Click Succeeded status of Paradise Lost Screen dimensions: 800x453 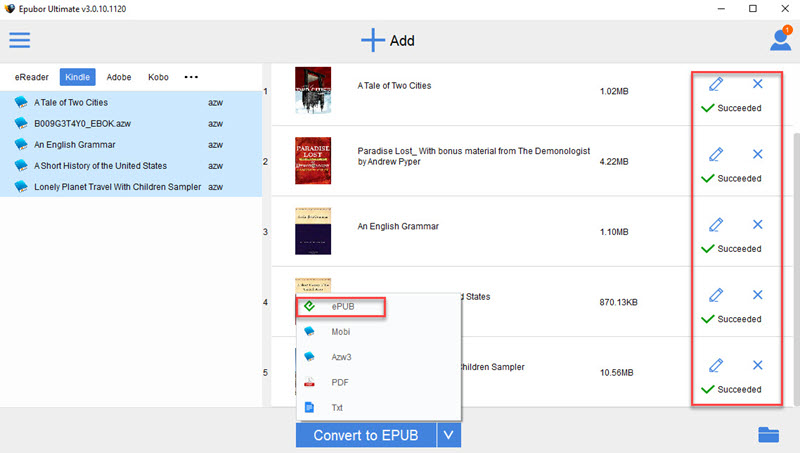tap(731, 179)
